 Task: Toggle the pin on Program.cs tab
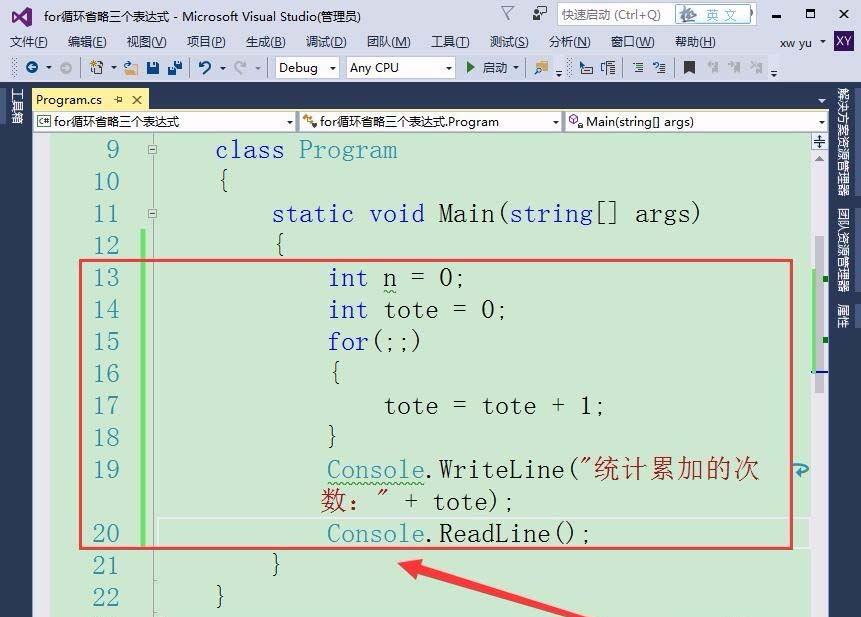(x=118, y=99)
